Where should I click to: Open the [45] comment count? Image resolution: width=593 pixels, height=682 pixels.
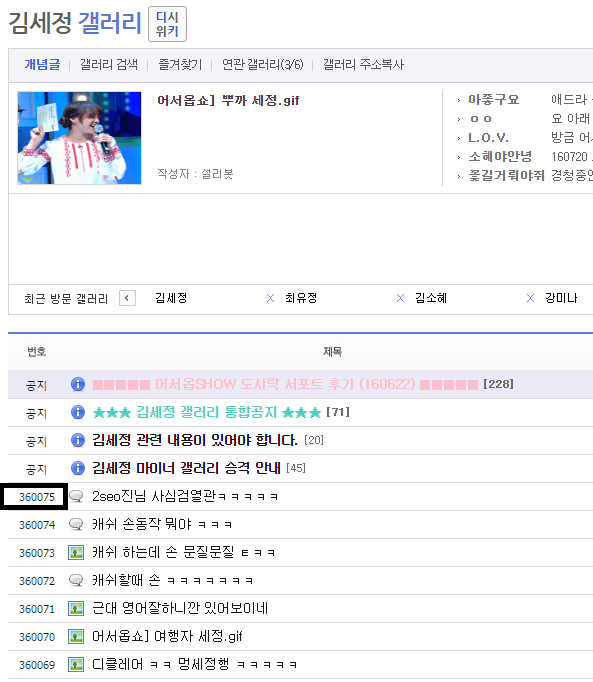point(296,468)
